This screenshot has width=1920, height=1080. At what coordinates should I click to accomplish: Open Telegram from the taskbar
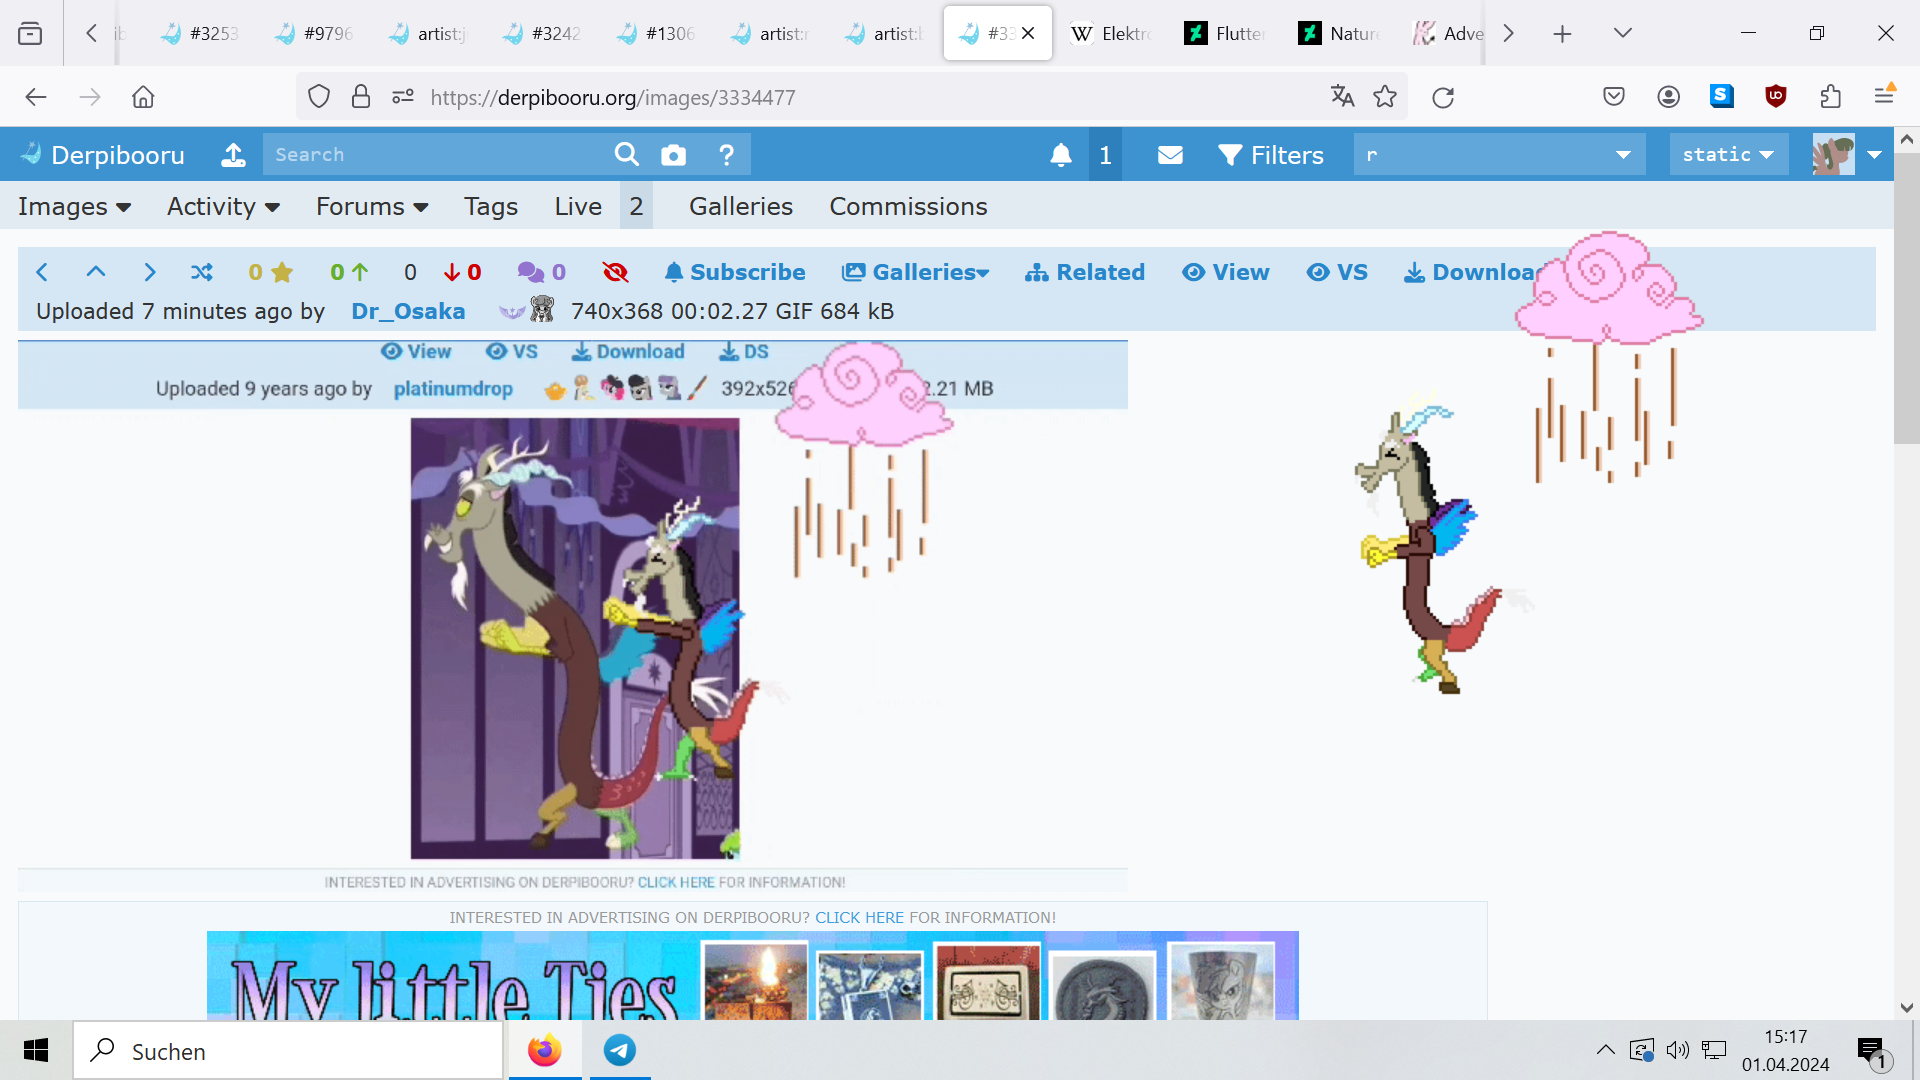click(x=619, y=1050)
